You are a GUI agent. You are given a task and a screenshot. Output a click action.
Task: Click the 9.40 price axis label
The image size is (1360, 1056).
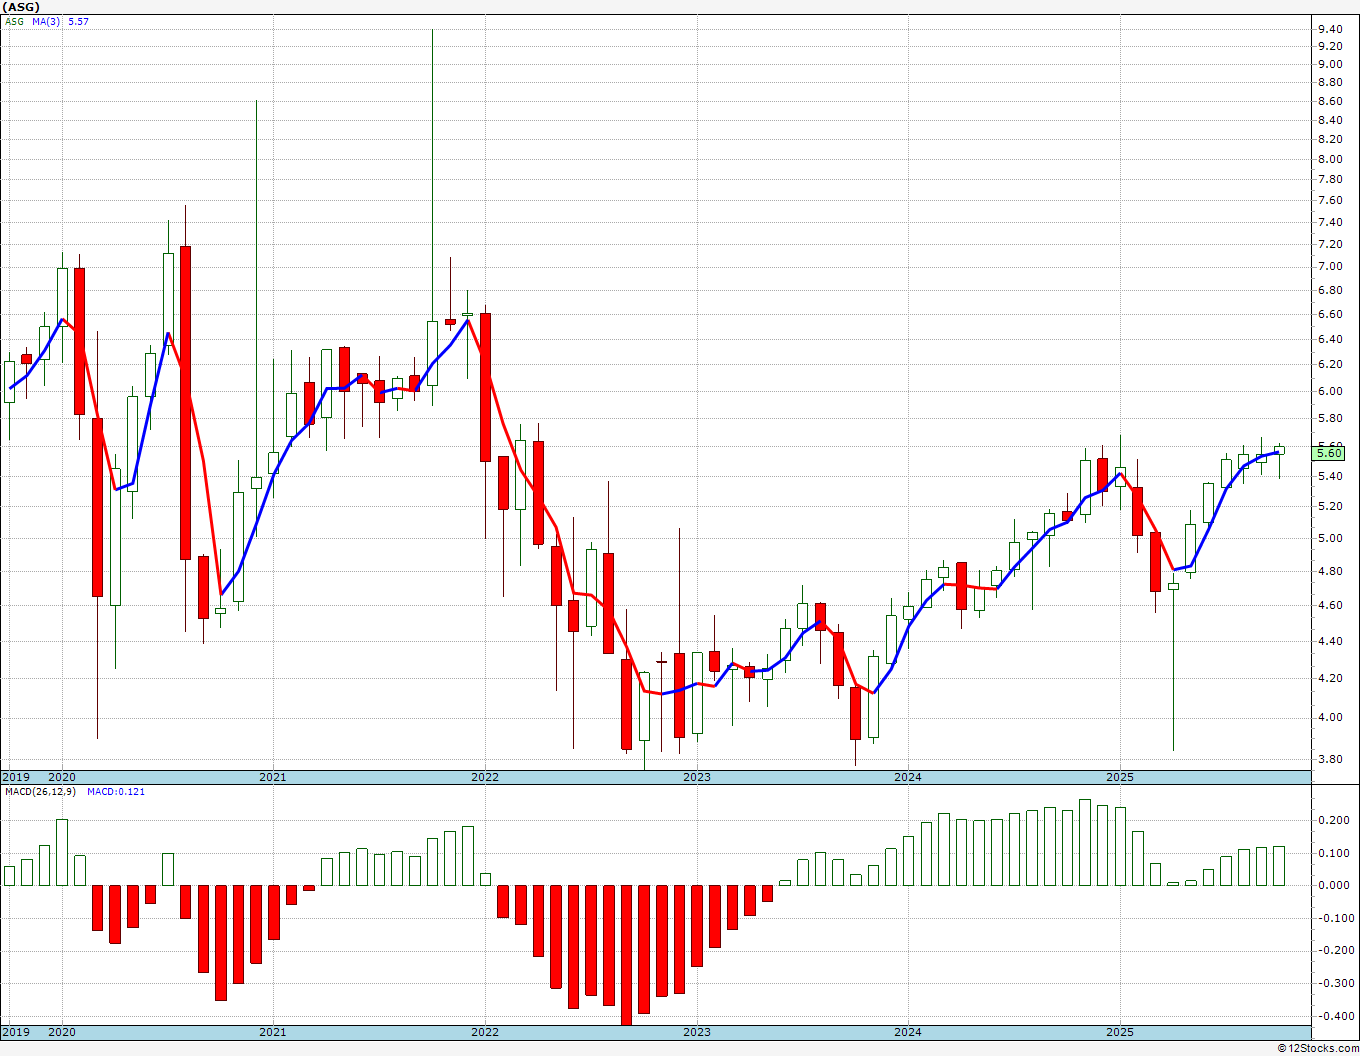tap(1330, 29)
